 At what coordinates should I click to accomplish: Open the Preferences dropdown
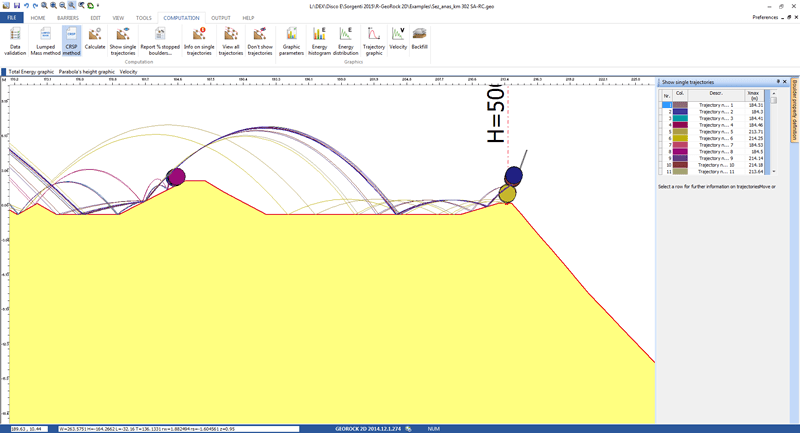pos(768,18)
